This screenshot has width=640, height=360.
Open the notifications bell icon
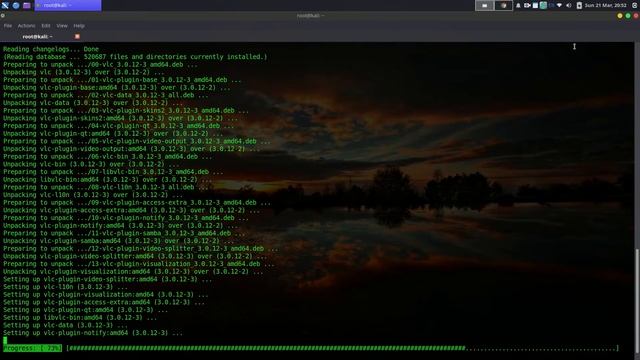coord(518,5)
